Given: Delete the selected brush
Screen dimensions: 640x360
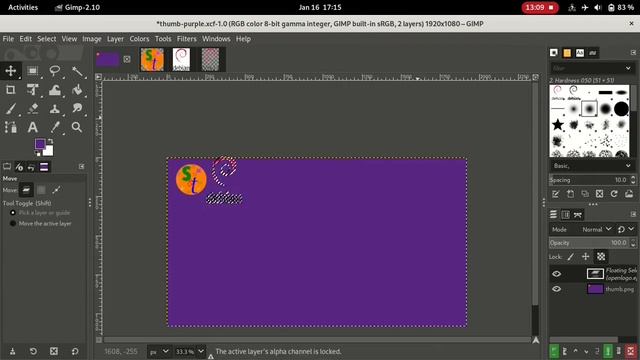Looking at the screenshot, I should click(x=599, y=194).
